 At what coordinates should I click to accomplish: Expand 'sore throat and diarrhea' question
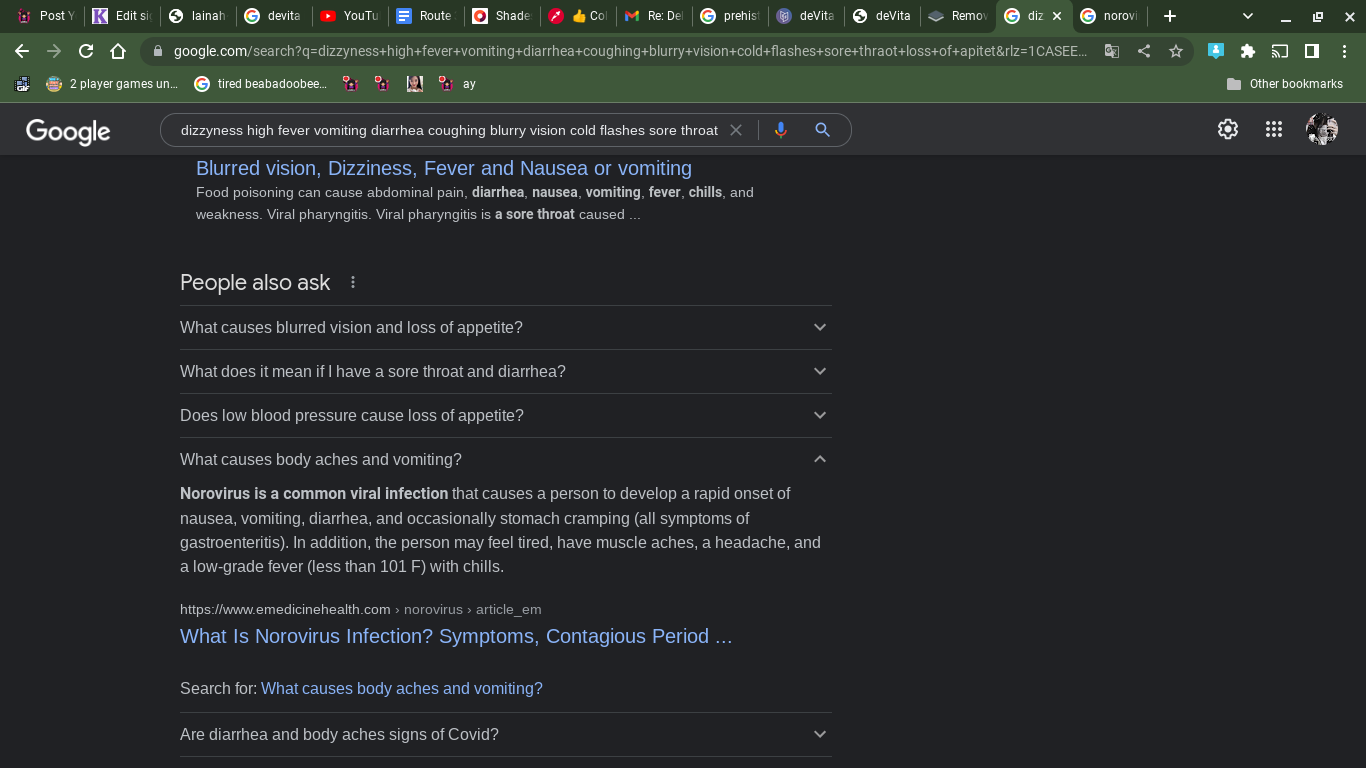point(506,371)
